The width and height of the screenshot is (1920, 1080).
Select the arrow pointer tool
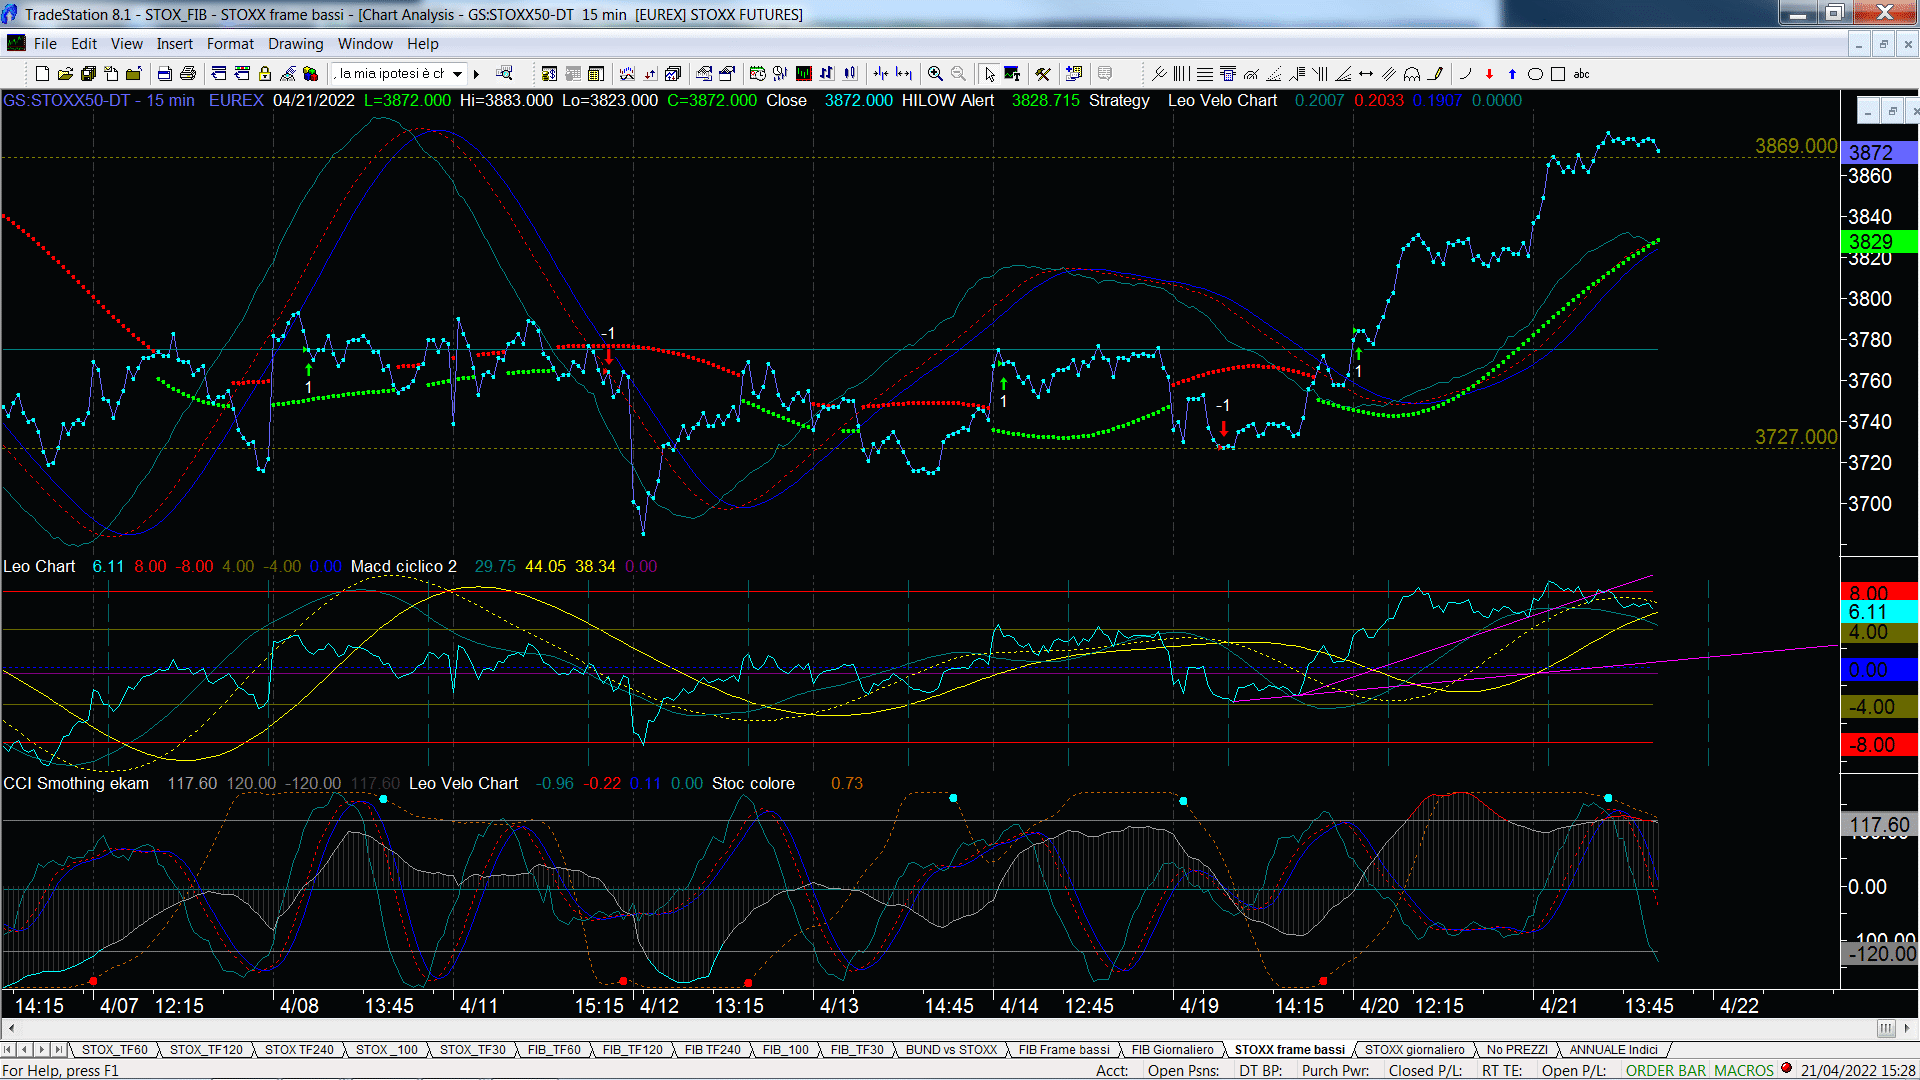[989, 74]
